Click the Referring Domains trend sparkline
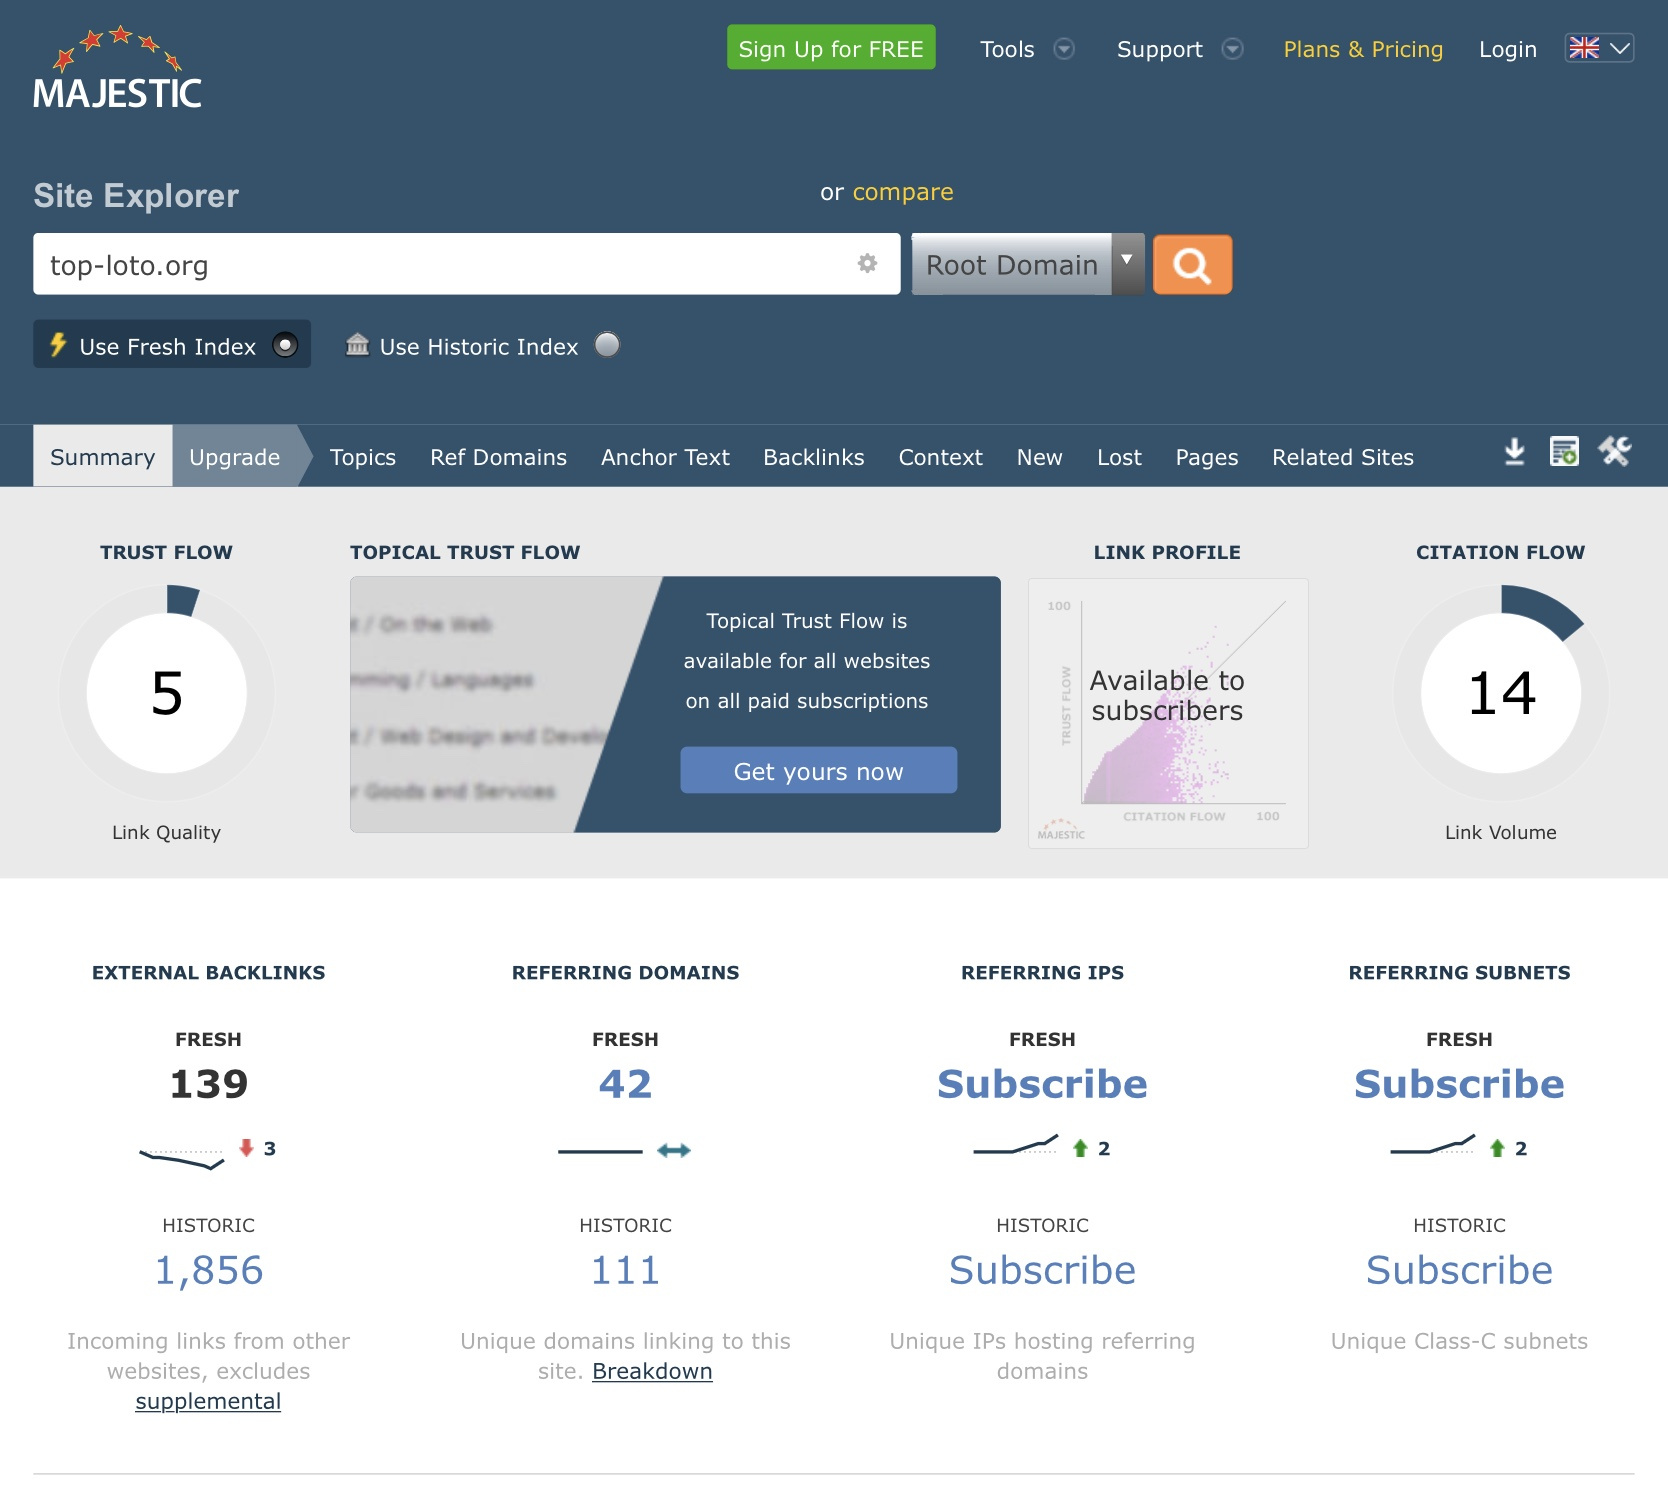1668x1499 pixels. point(600,1152)
